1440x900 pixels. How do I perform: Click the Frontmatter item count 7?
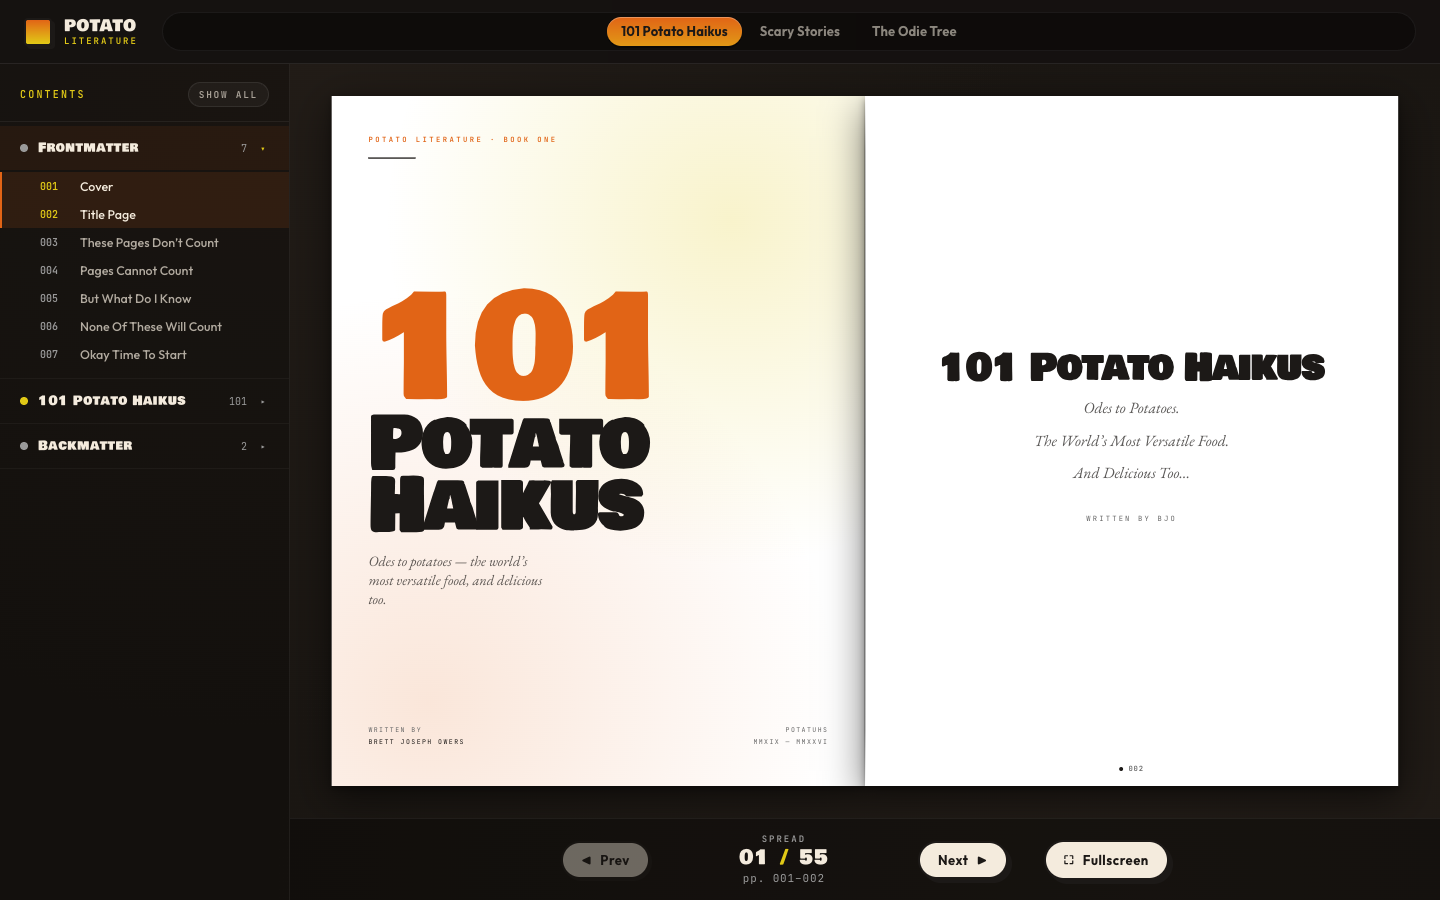(x=244, y=148)
